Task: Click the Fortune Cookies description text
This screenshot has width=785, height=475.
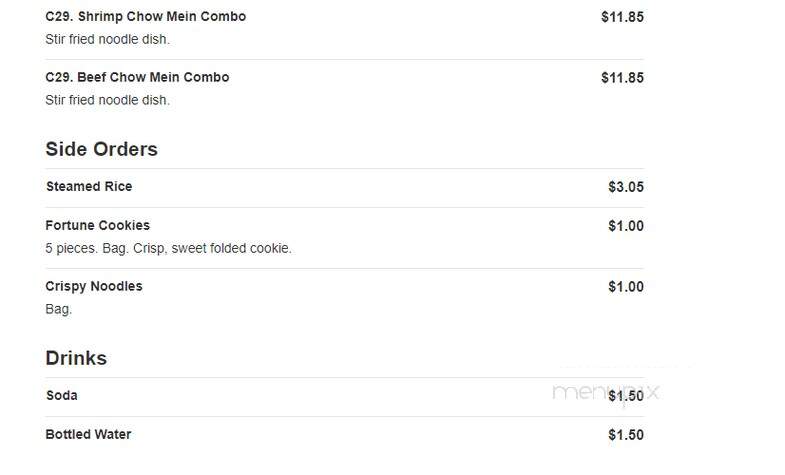Action: click(x=168, y=248)
